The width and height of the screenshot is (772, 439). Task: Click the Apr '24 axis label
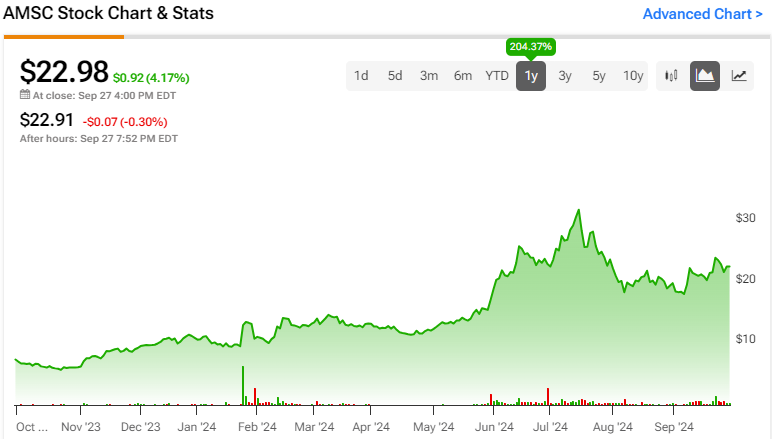tap(371, 427)
